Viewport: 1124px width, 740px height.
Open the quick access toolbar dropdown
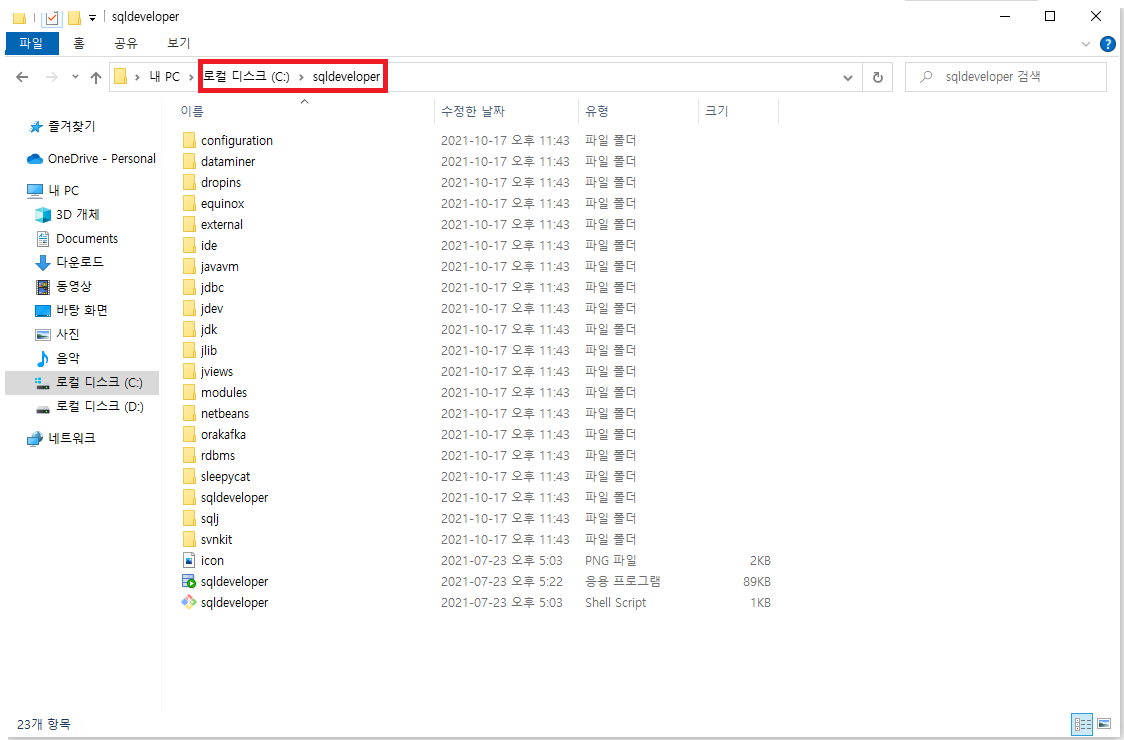tap(92, 17)
